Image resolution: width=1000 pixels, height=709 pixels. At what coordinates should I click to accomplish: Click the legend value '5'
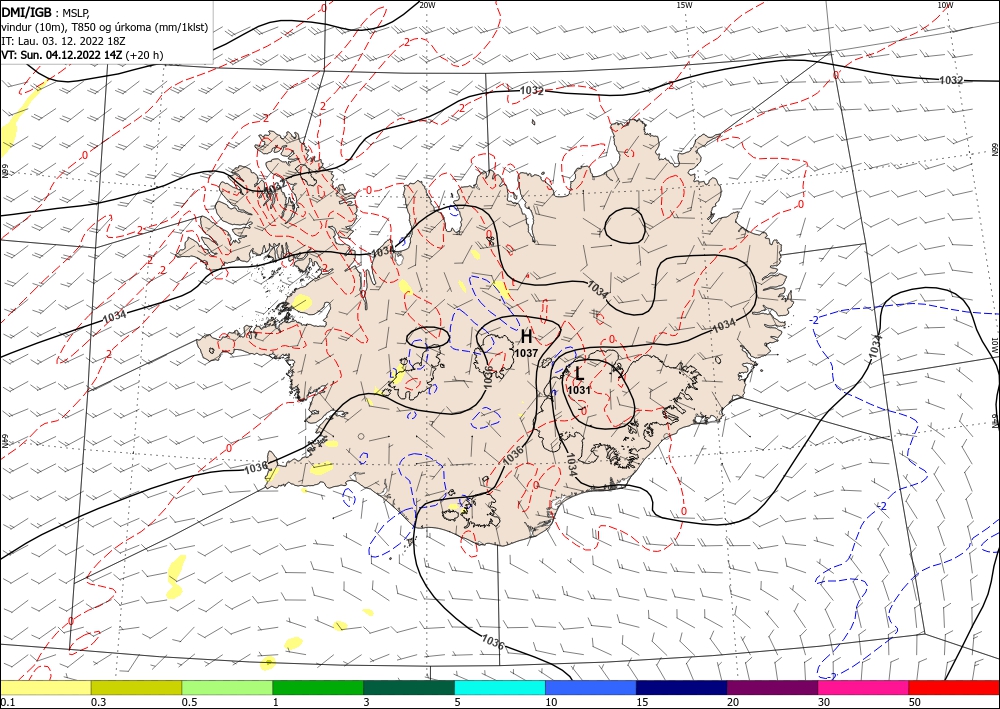coord(457,702)
